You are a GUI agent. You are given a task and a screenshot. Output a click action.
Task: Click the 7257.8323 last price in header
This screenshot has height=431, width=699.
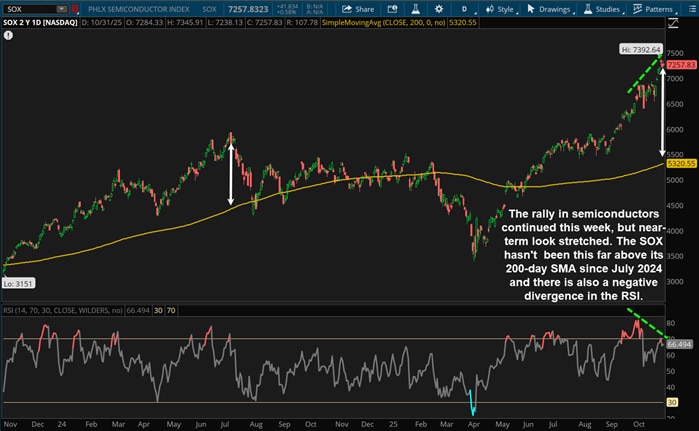248,9
